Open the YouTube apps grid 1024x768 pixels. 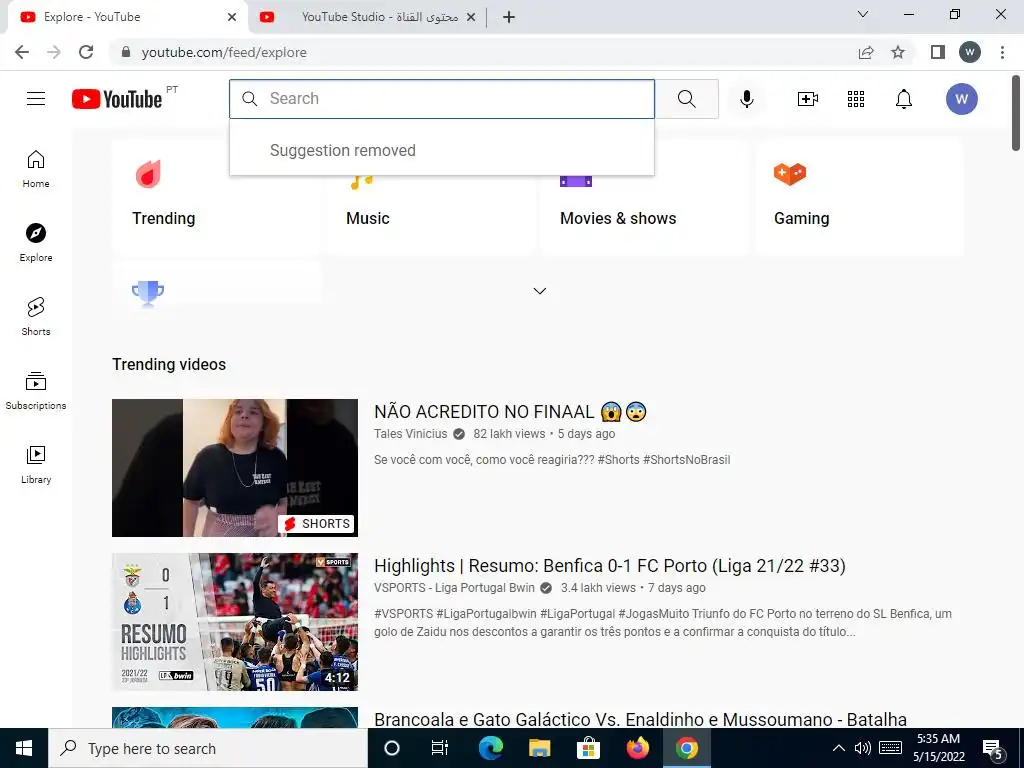(856, 99)
